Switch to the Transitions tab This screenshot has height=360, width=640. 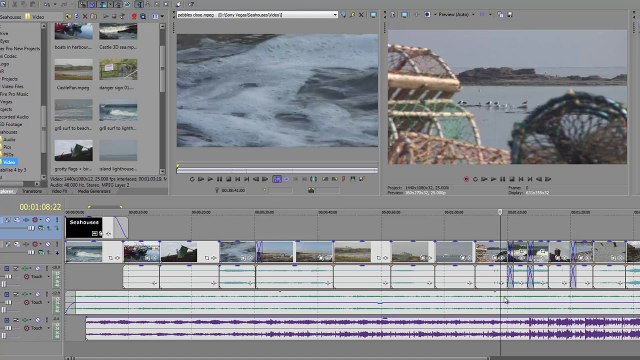click(32, 191)
